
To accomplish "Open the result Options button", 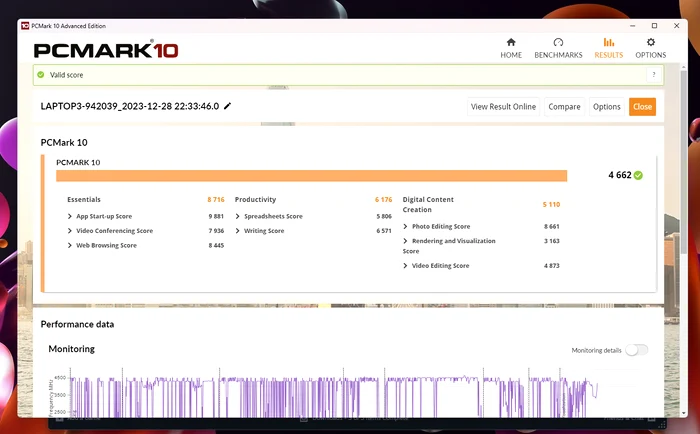I will point(607,107).
